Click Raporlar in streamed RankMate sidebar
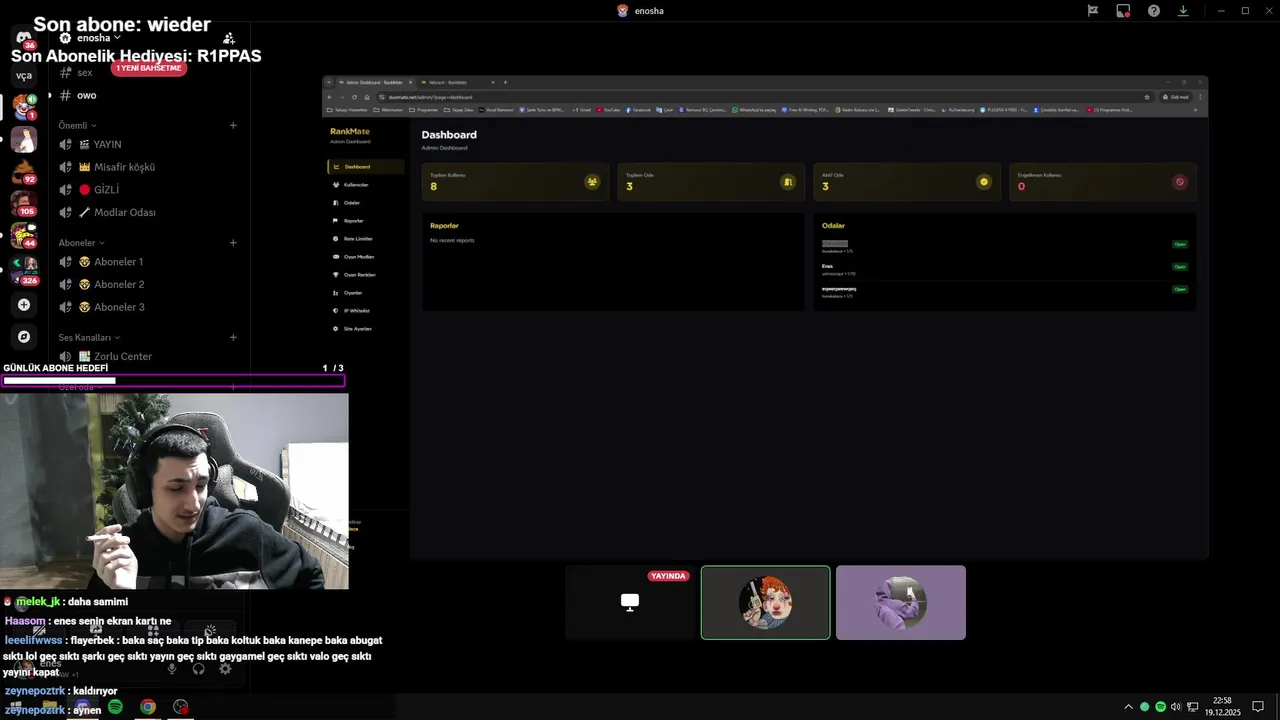This screenshot has height=720, width=1280. 365,221
